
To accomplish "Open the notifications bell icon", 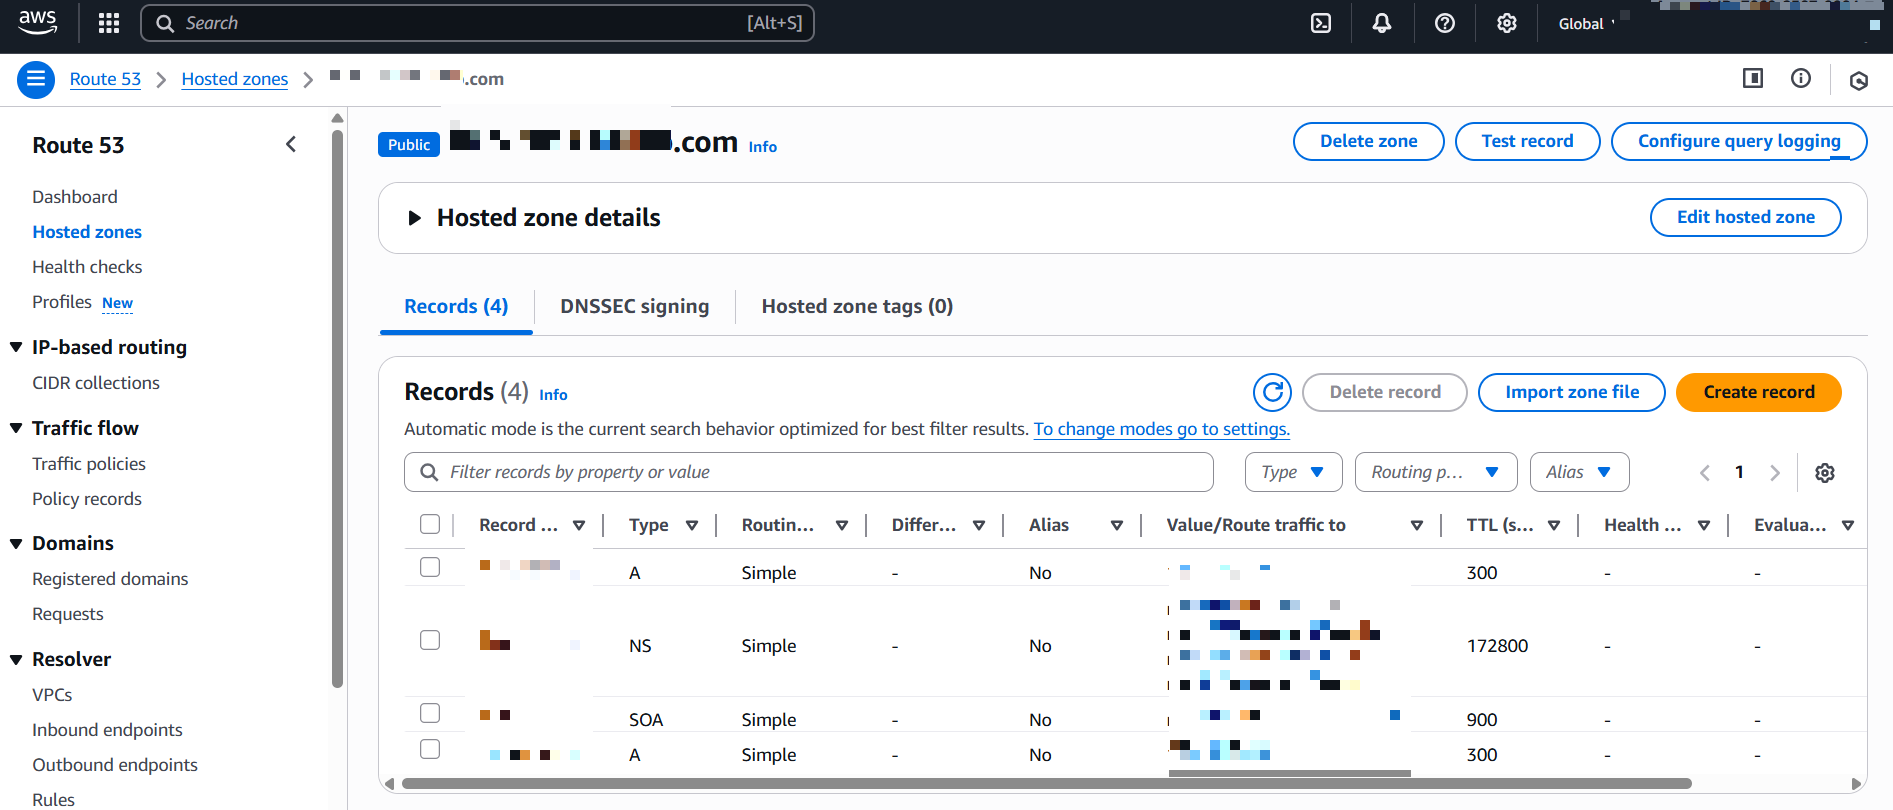I will pos(1382,23).
